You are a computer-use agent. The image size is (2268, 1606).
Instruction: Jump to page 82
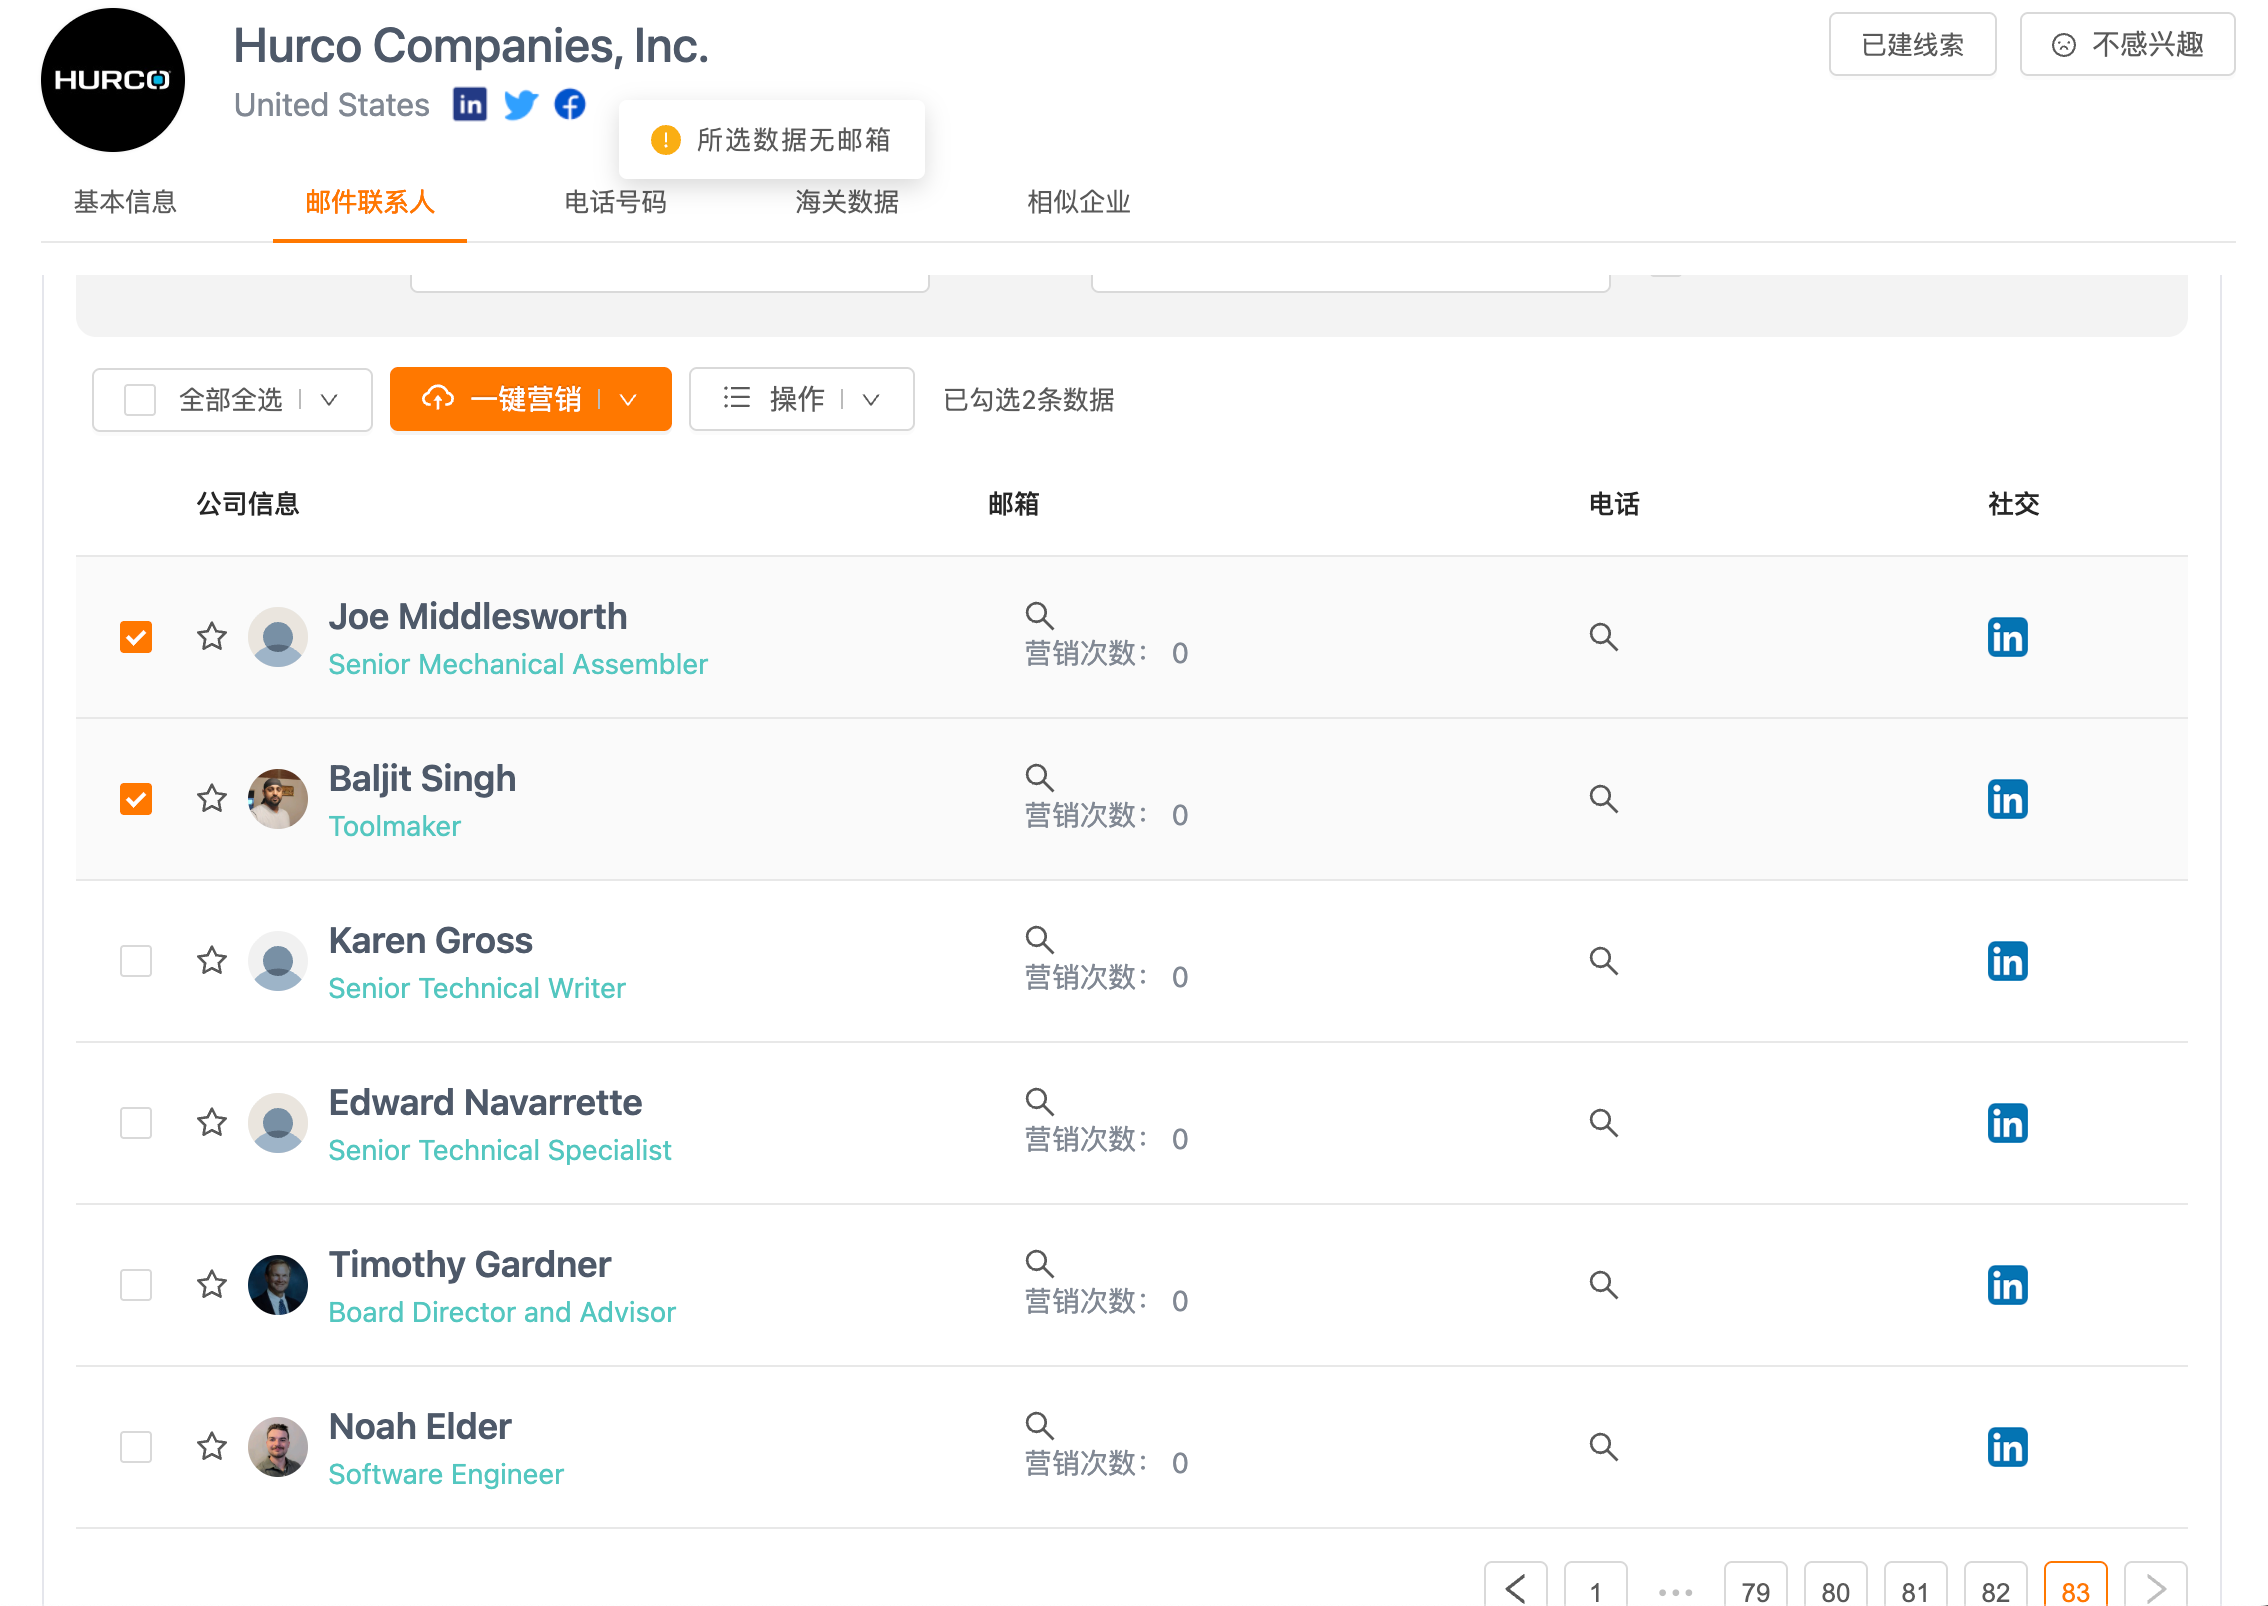pyautogui.click(x=1996, y=1586)
